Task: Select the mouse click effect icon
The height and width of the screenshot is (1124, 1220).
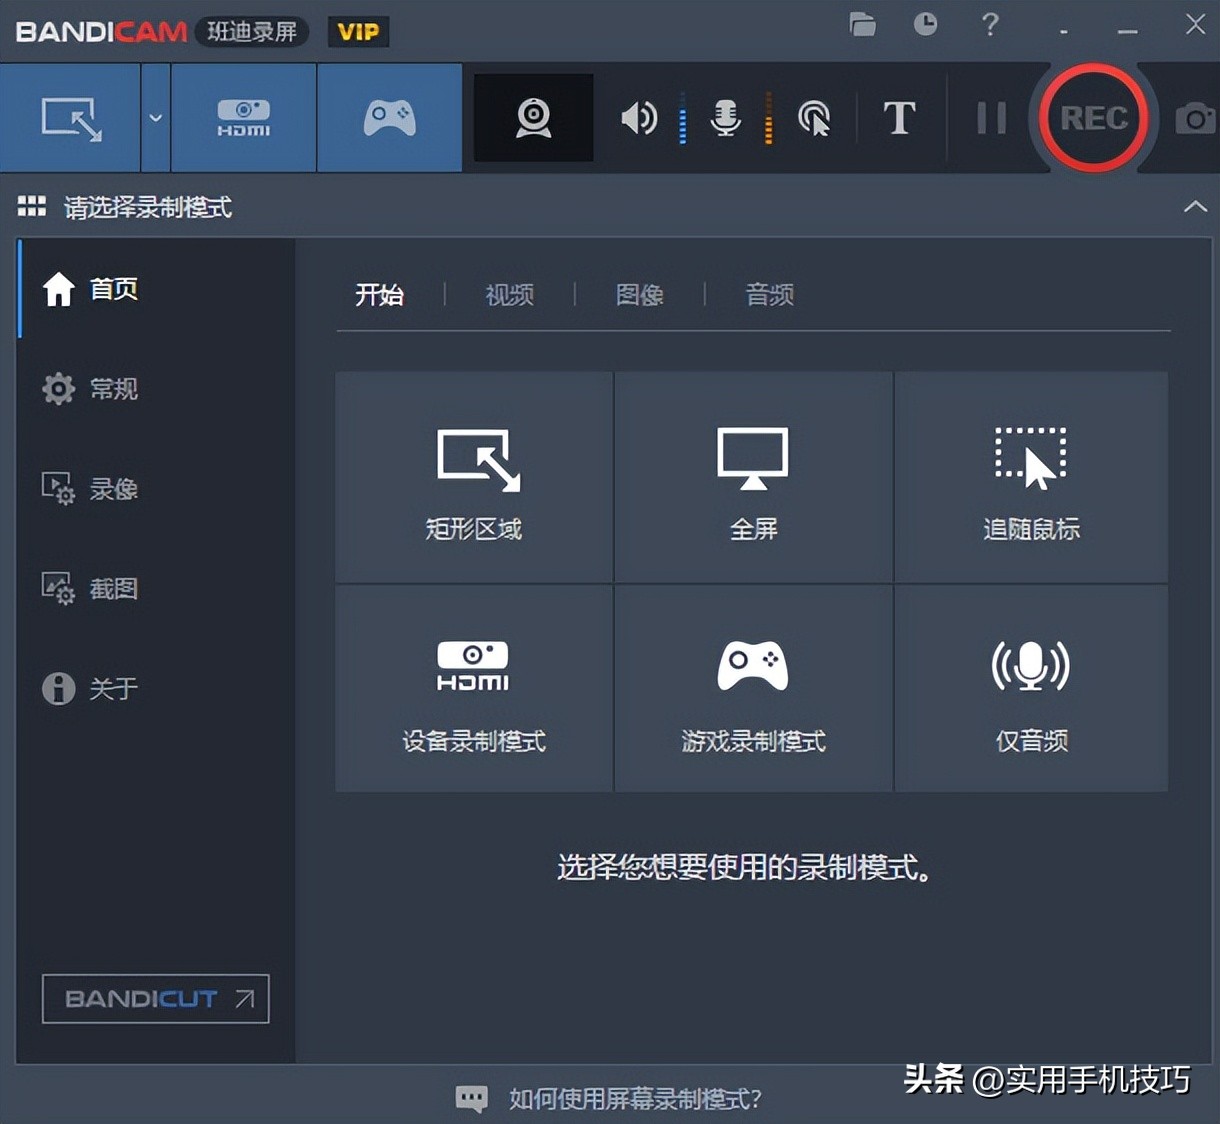Action: [x=814, y=117]
